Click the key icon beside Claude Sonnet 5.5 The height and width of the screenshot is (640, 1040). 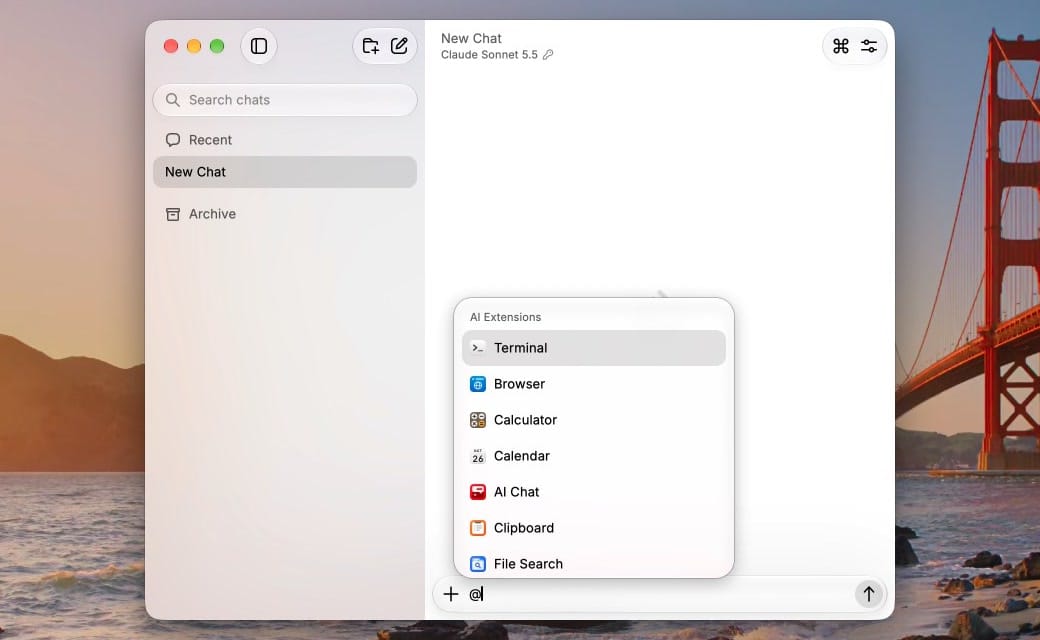(548, 55)
